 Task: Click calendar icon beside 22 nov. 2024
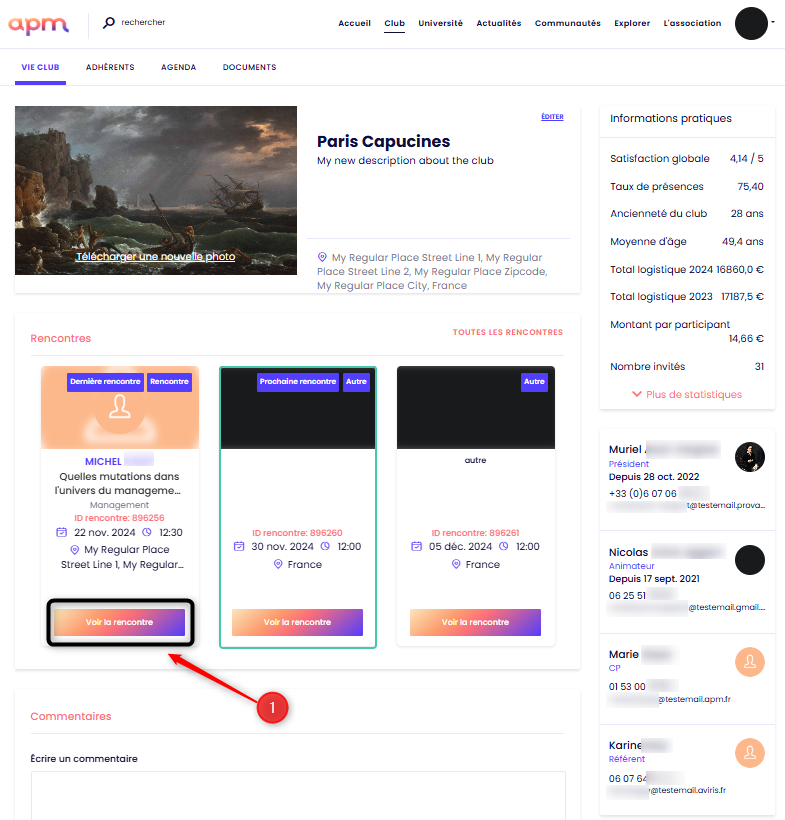62,532
